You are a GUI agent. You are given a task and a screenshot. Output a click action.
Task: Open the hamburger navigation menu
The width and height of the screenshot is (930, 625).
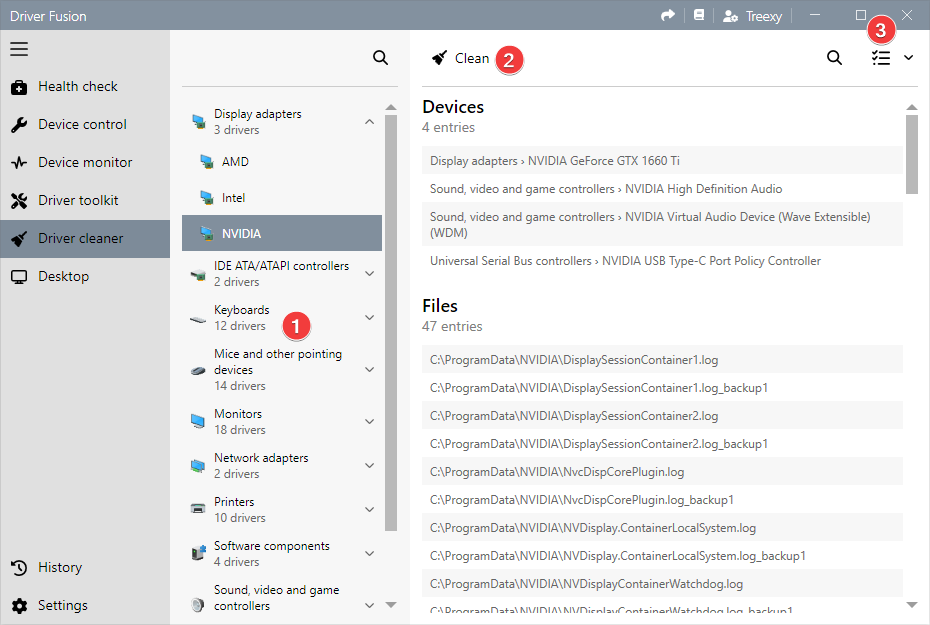(x=19, y=49)
